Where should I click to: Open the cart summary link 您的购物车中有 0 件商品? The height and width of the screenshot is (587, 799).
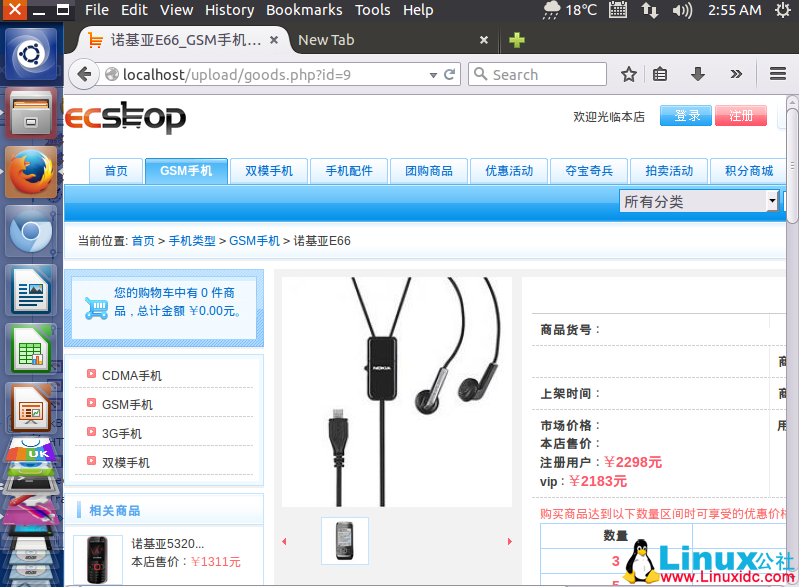(175, 302)
